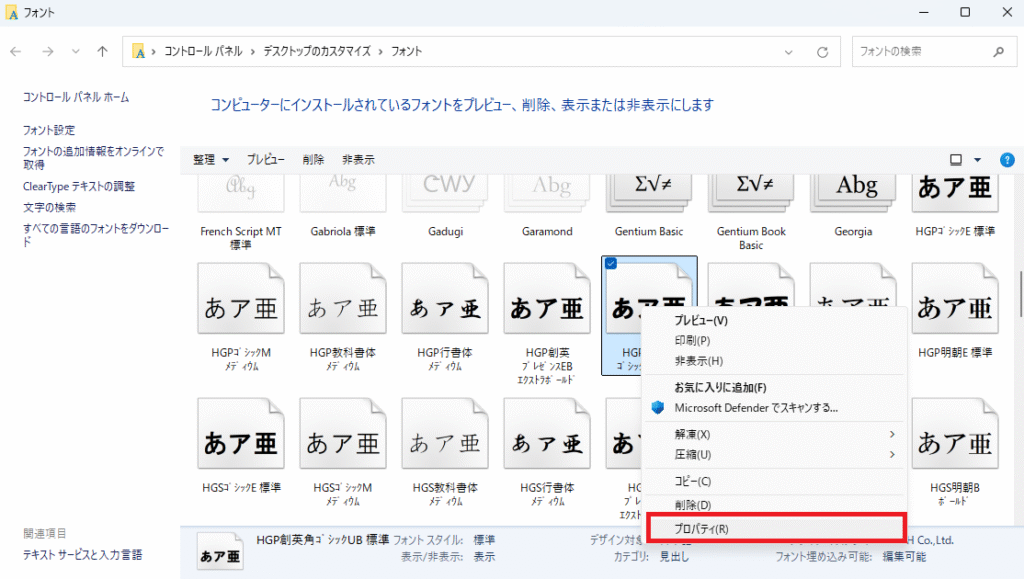Select 非表示(H) in the context menu
Viewport: 1024px width, 579px height.
point(698,361)
